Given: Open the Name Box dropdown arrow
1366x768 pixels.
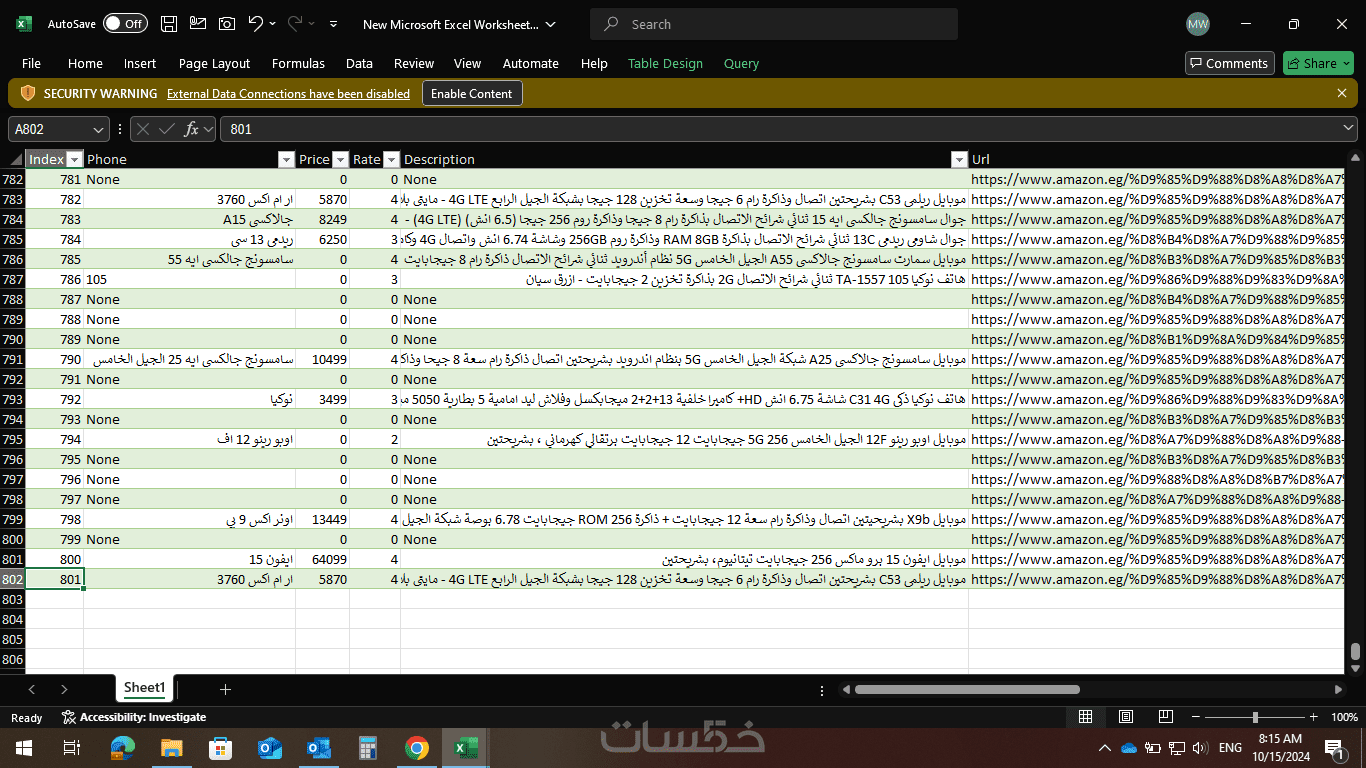Looking at the screenshot, I should [x=98, y=129].
